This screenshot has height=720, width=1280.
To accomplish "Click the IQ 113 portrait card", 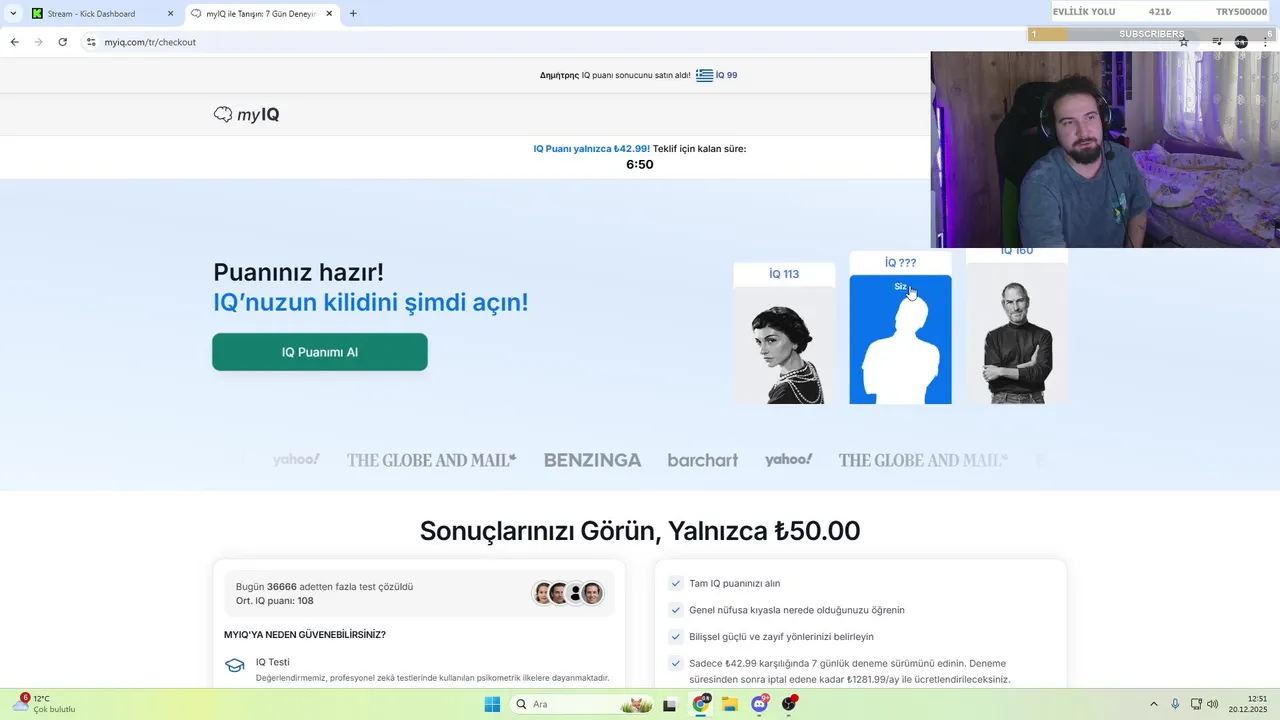I will (x=784, y=334).
